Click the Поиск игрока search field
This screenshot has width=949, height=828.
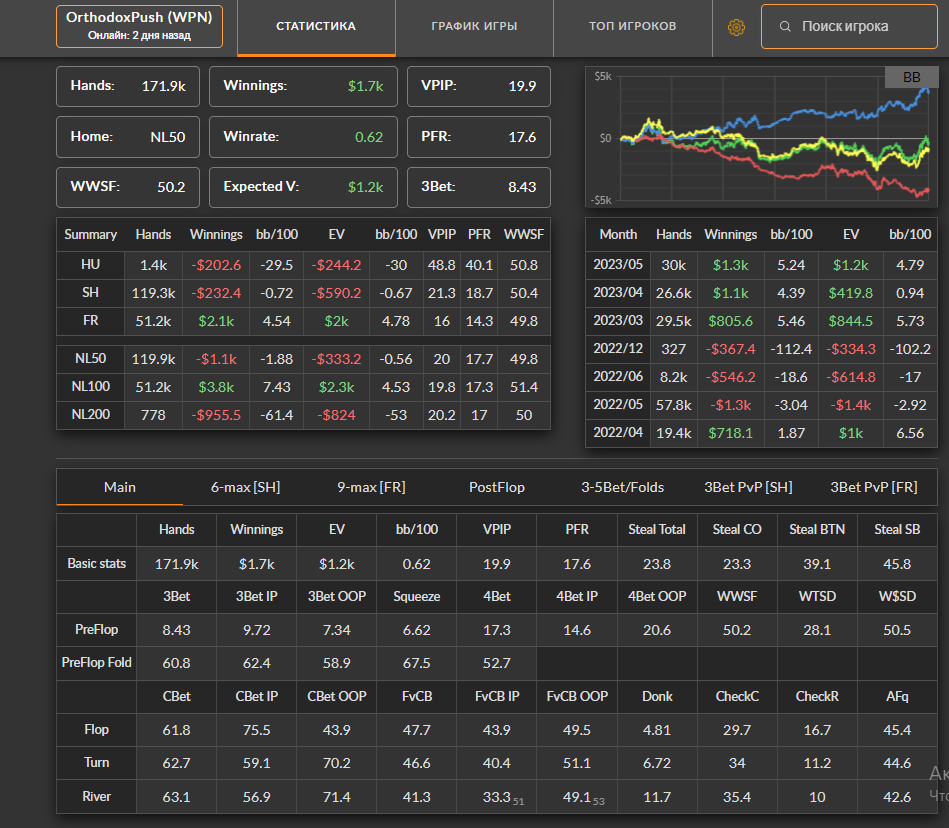(x=858, y=27)
